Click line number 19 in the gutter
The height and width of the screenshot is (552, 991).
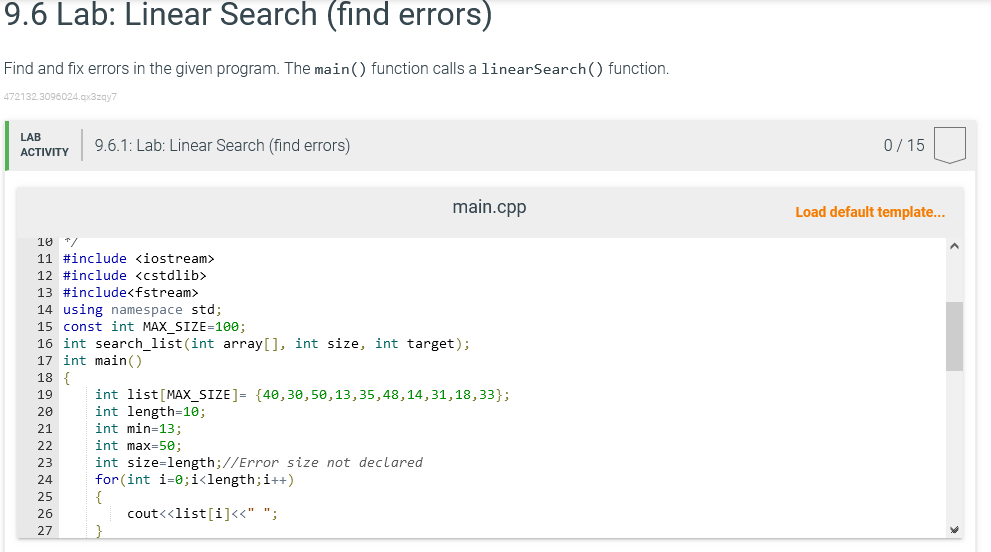(44, 395)
